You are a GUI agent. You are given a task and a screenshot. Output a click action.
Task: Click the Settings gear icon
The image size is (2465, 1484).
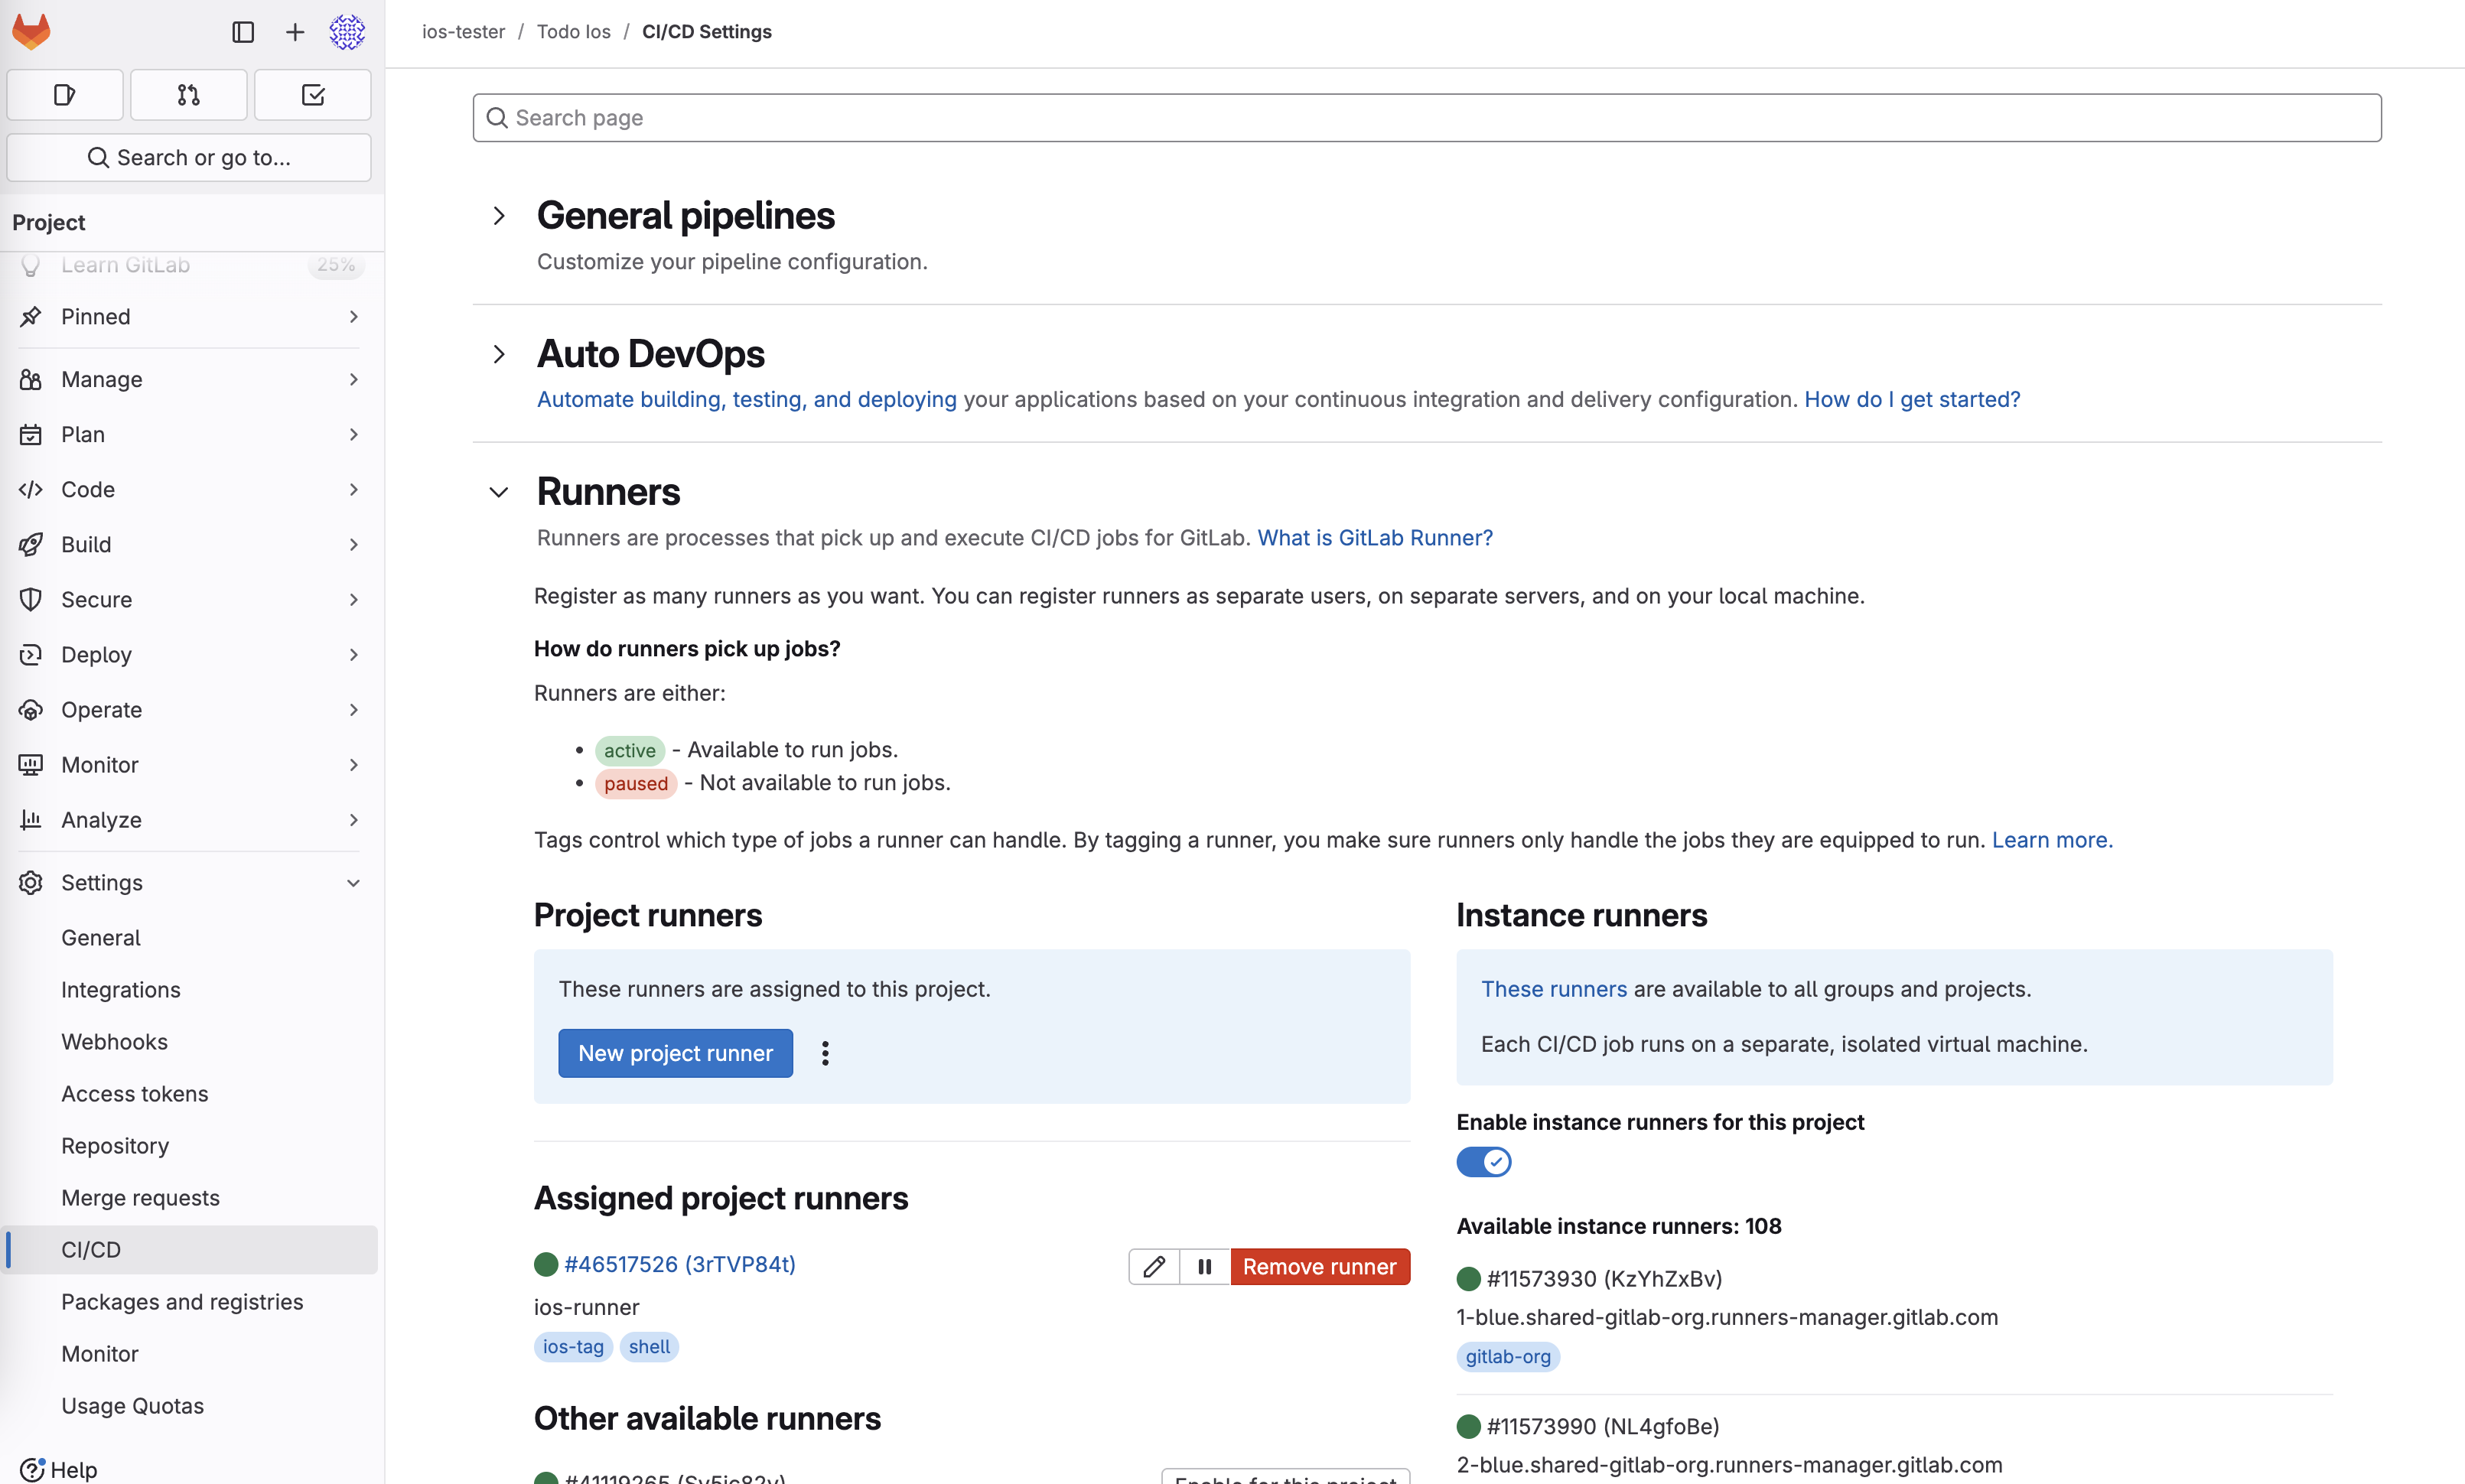click(31, 882)
